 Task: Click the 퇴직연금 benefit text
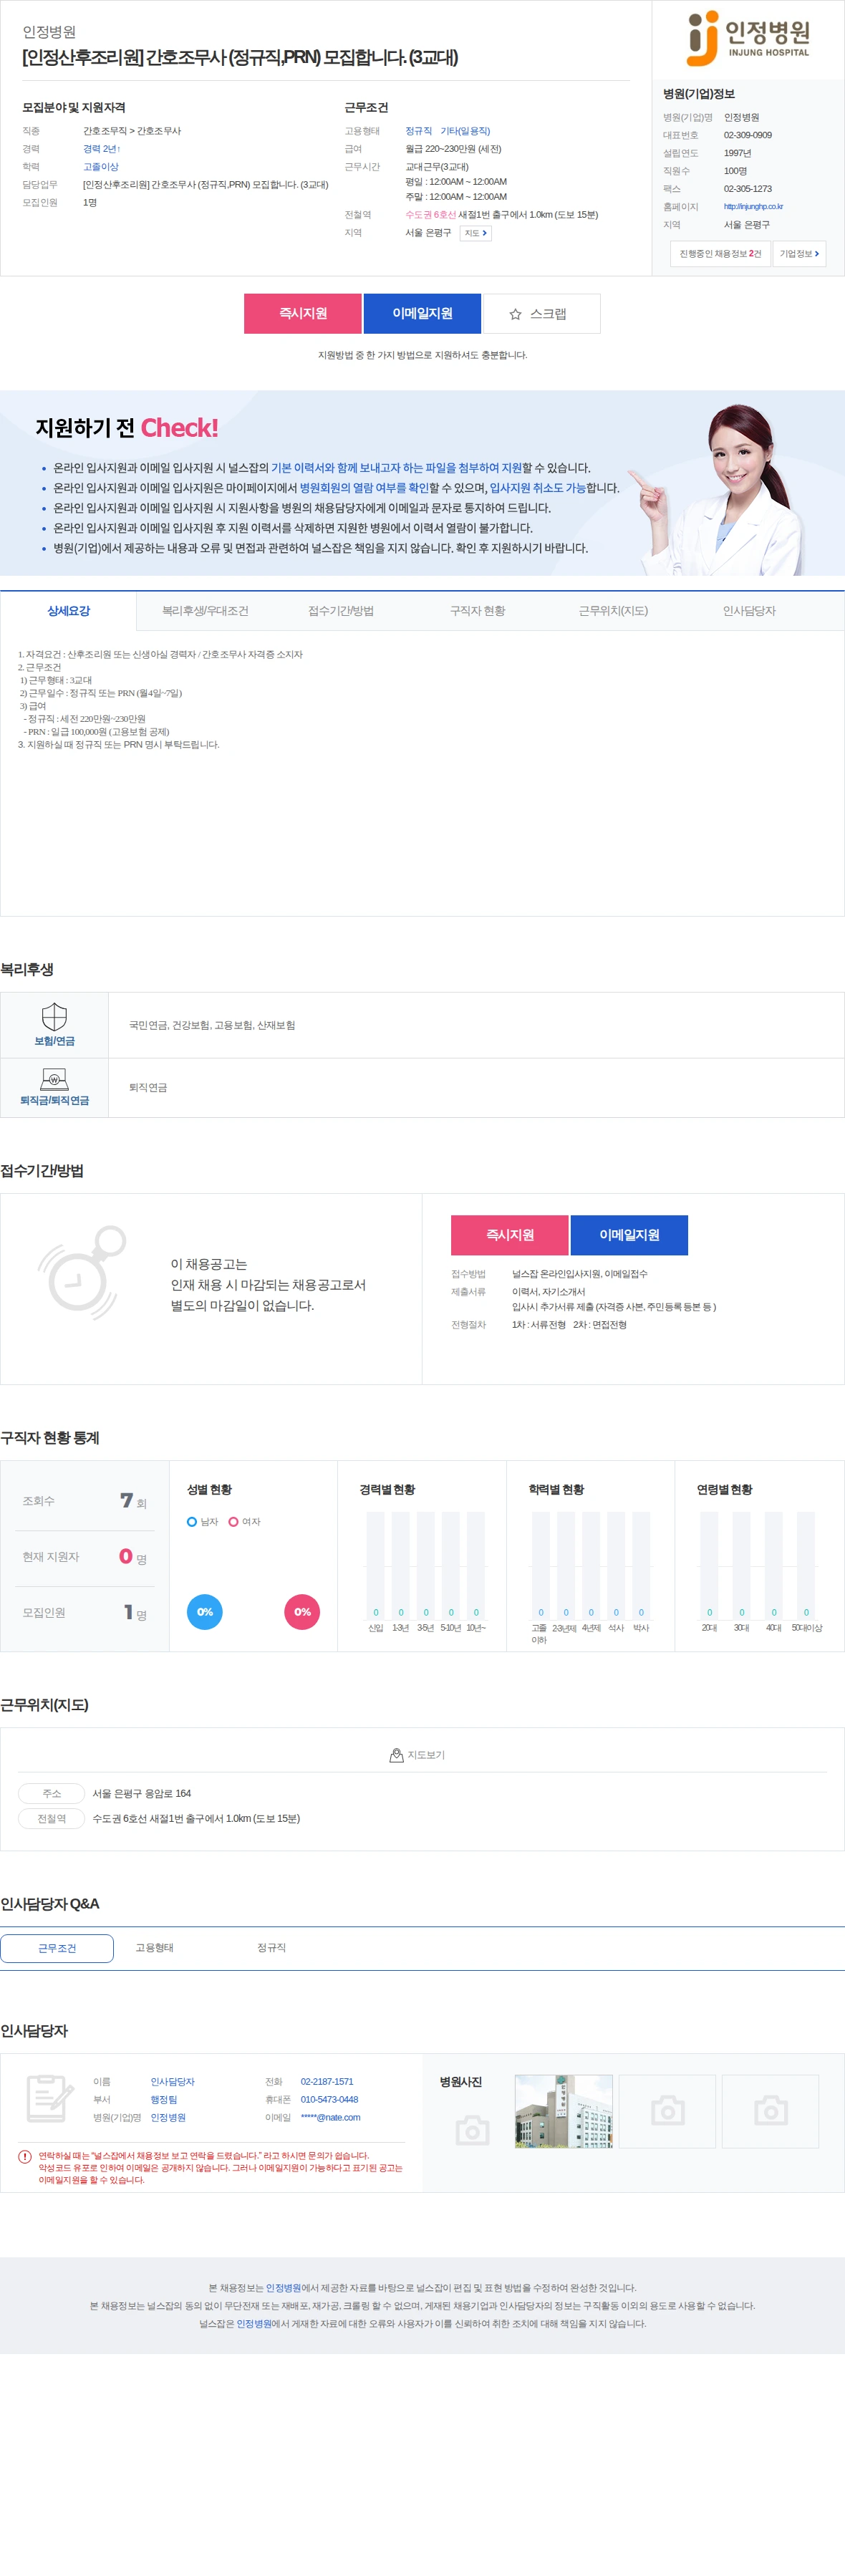tap(148, 1087)
